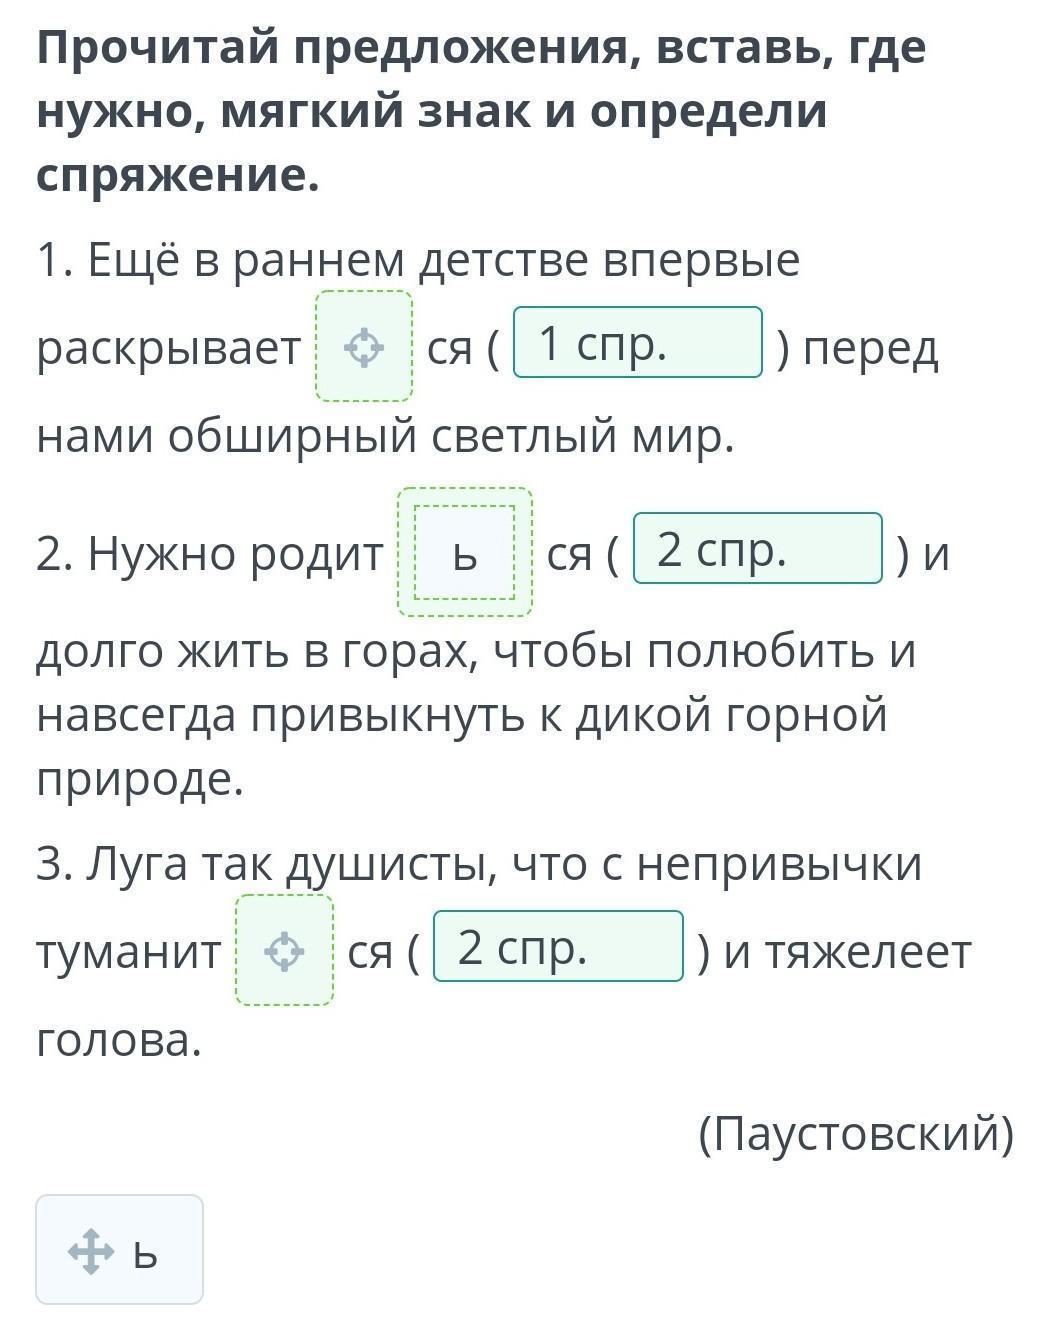This screenshot has height=1325, width=1044.
Task: Click the phrase "обширный светлый мир."
Action: (450, 436)
